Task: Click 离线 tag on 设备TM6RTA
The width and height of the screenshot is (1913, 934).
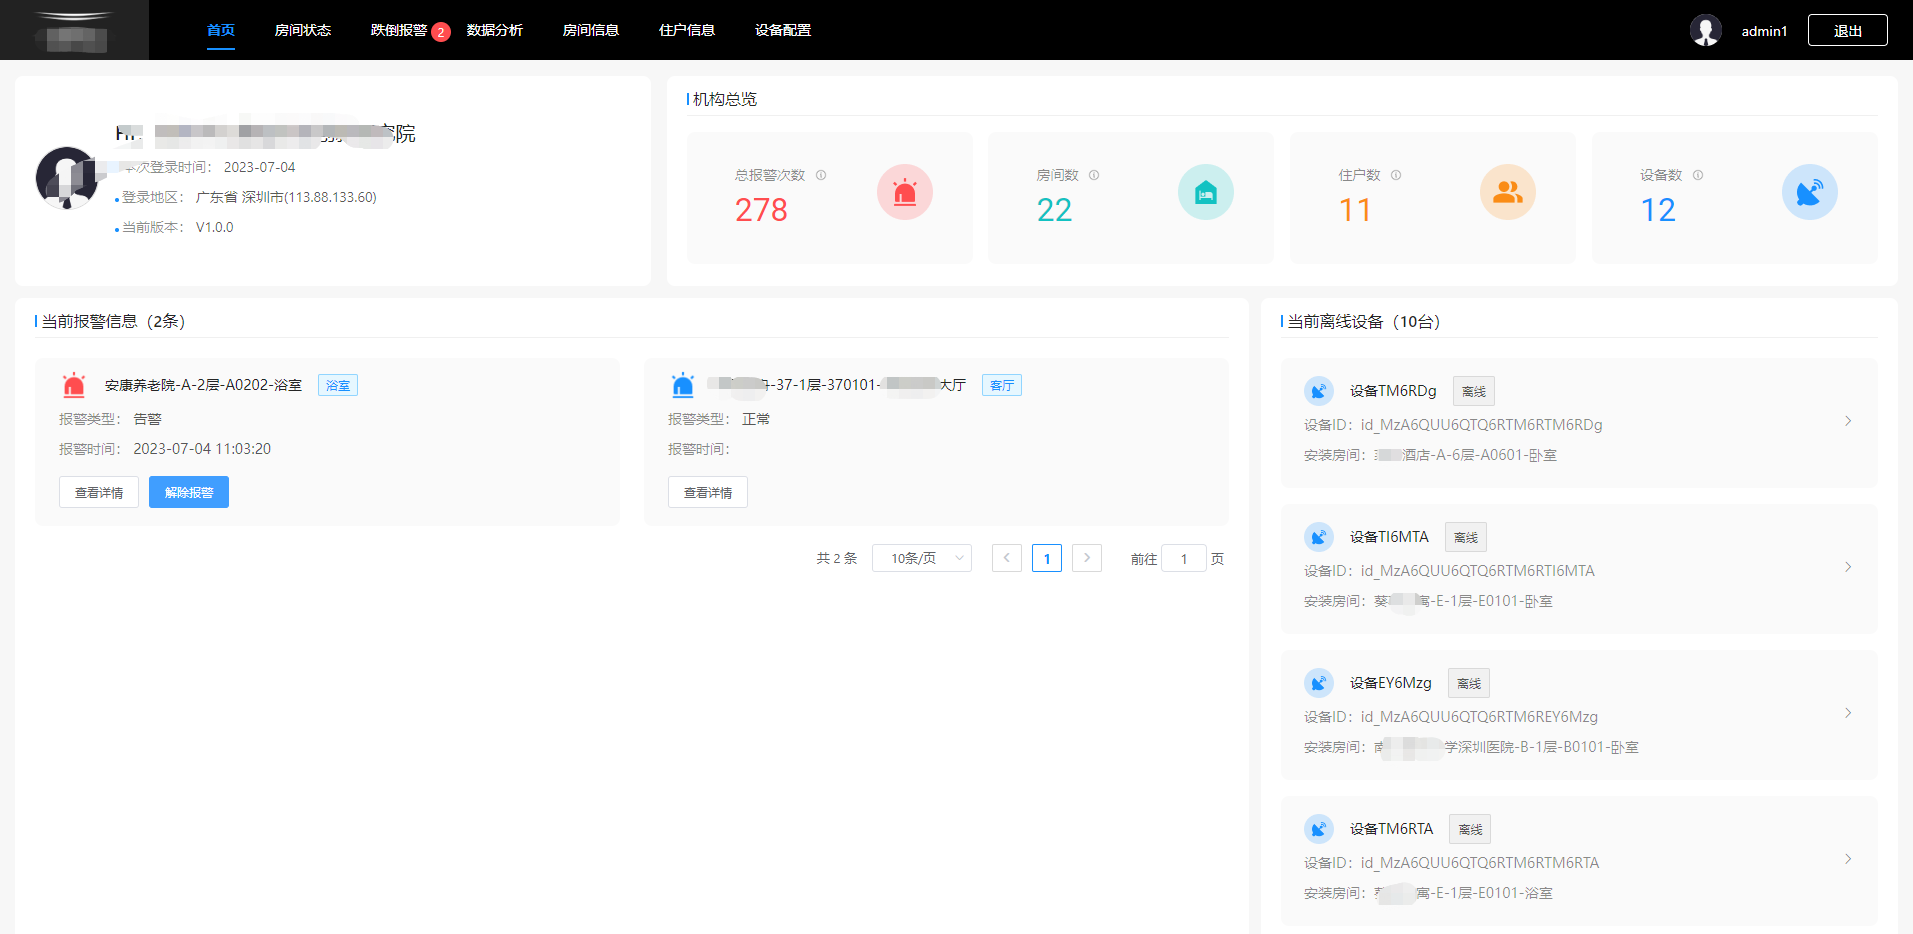Action: tap(1470, 829)
